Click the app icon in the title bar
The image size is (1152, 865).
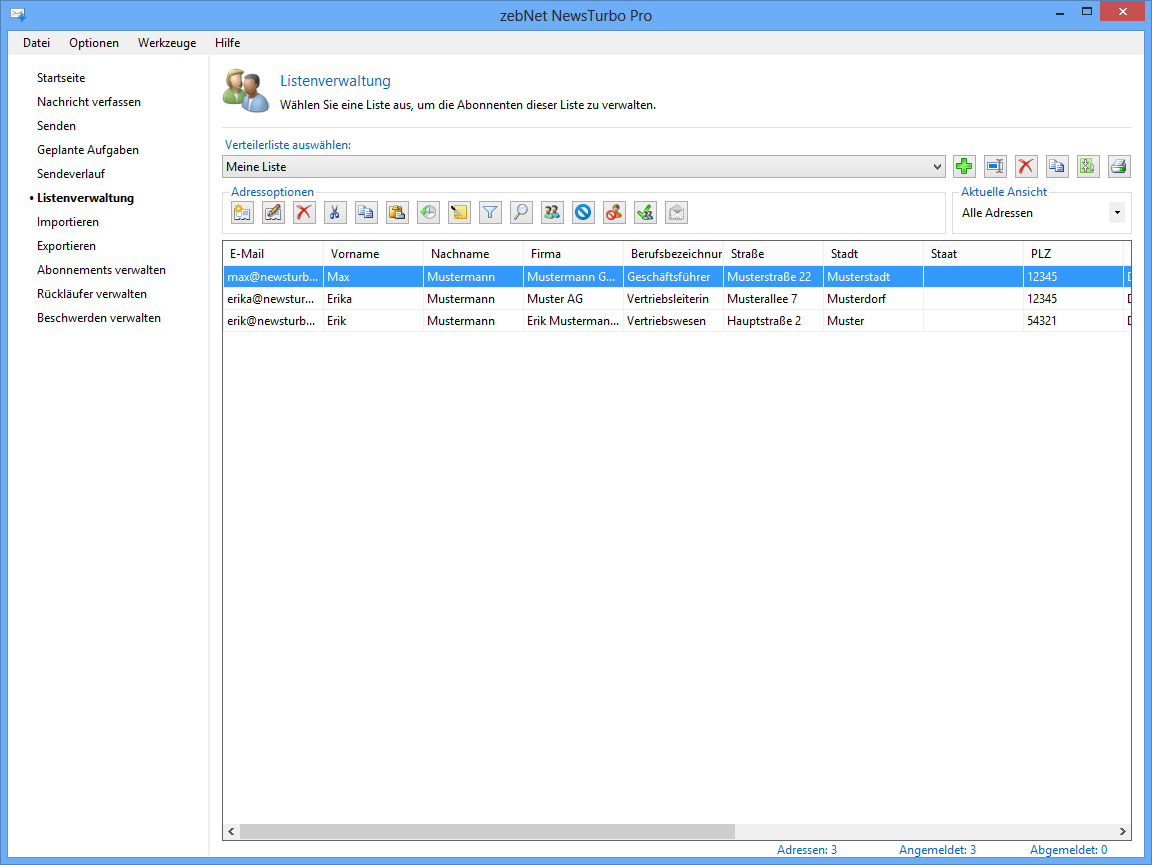point(18,15)
